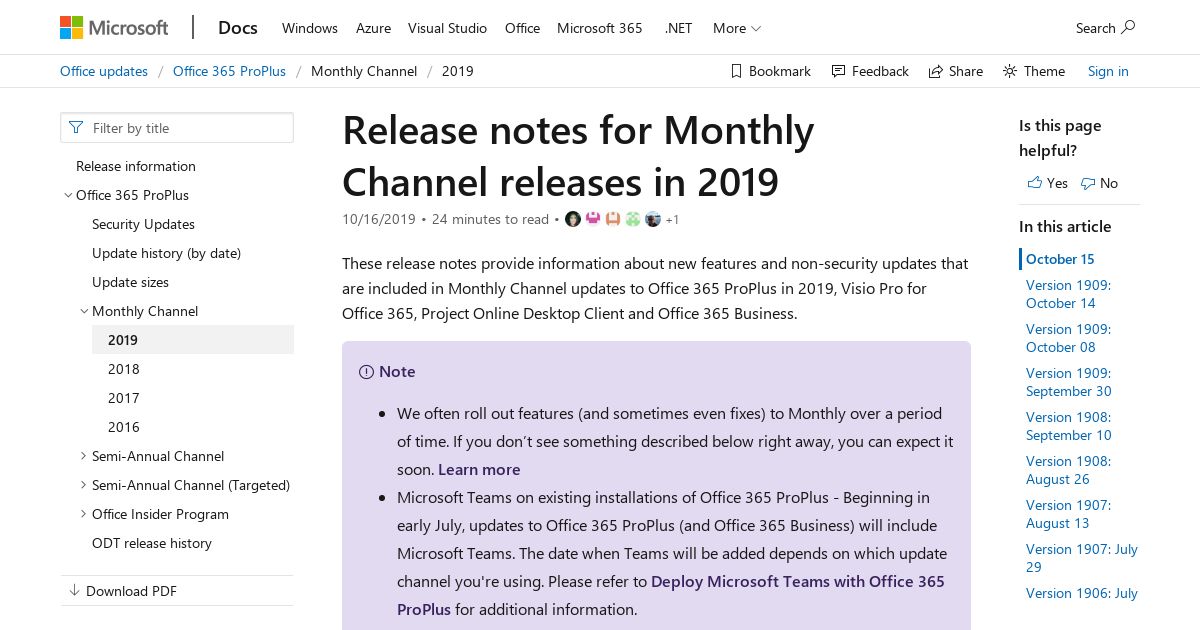Click the Download PDF arrow icon

pyautogui.click(x=74, y=591)
